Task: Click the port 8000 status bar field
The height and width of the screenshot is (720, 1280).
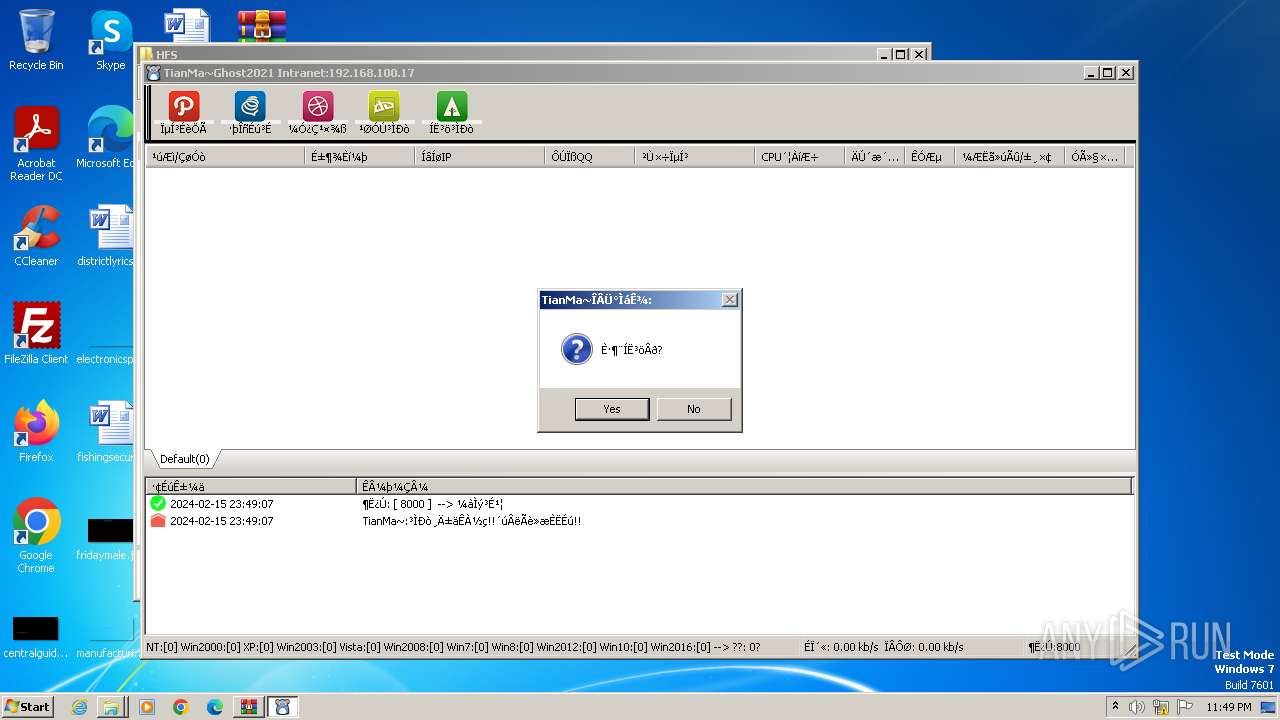Action: pos(1055,647)
